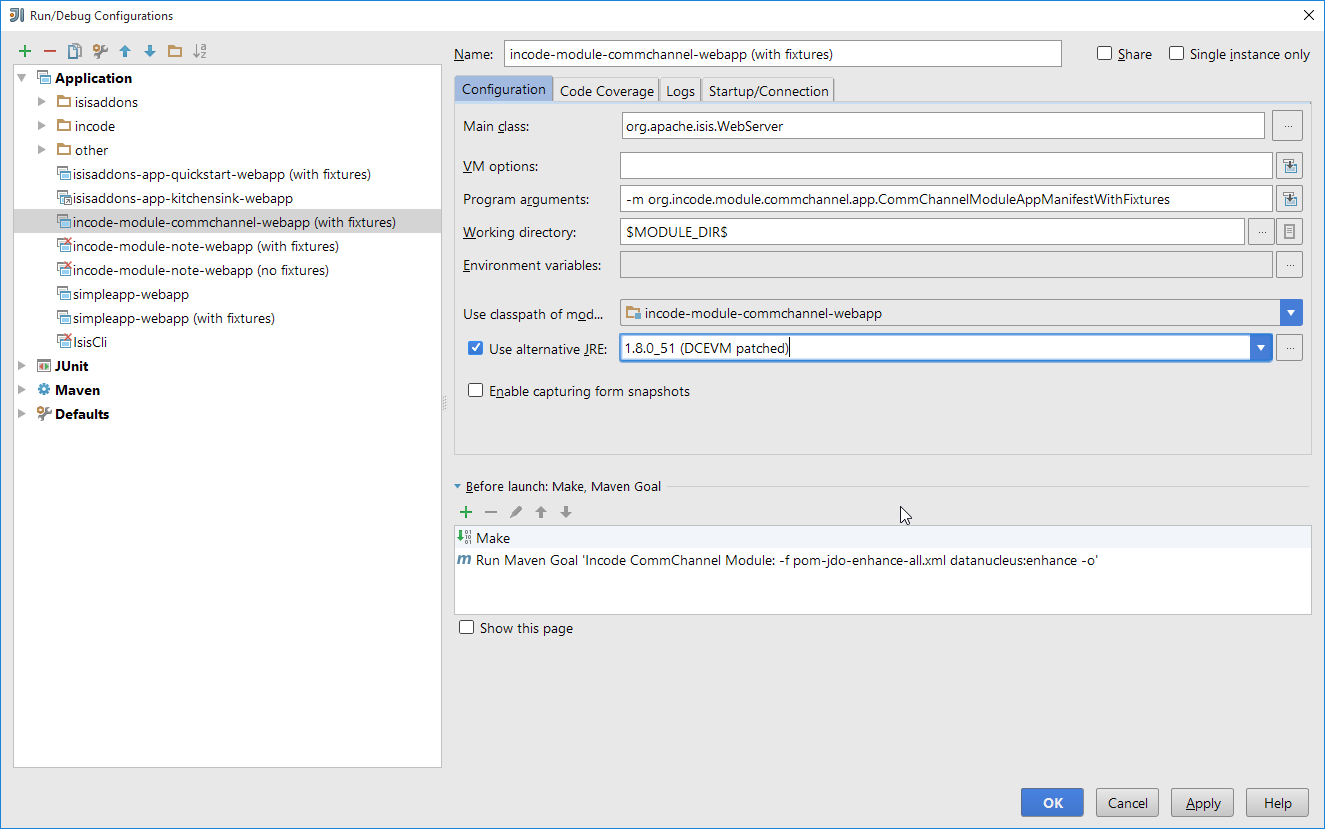Expand the JUnit tree node
Screen dimensions: 1325x829
[x=22, y=366]
